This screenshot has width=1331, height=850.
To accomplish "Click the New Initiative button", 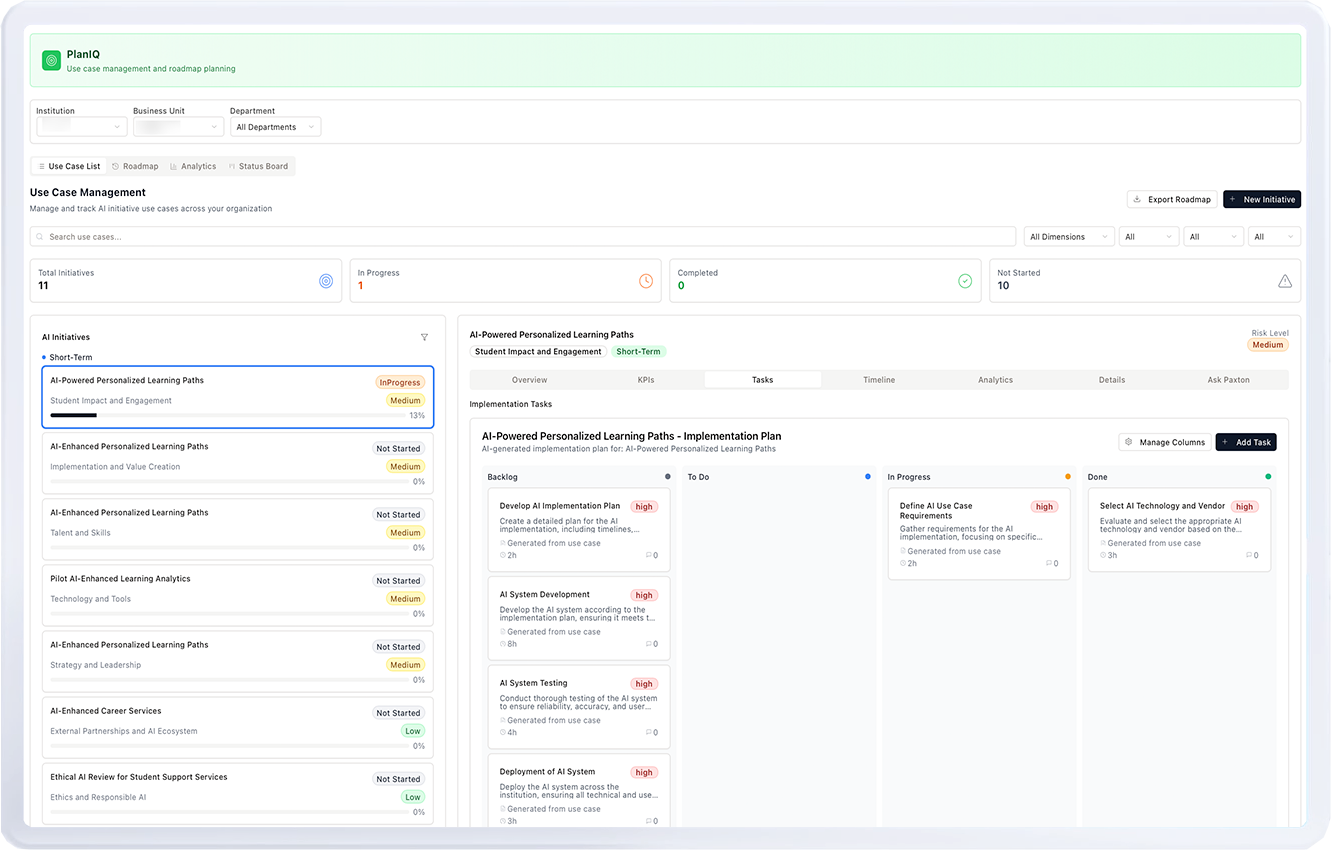I will (1261, 199).
